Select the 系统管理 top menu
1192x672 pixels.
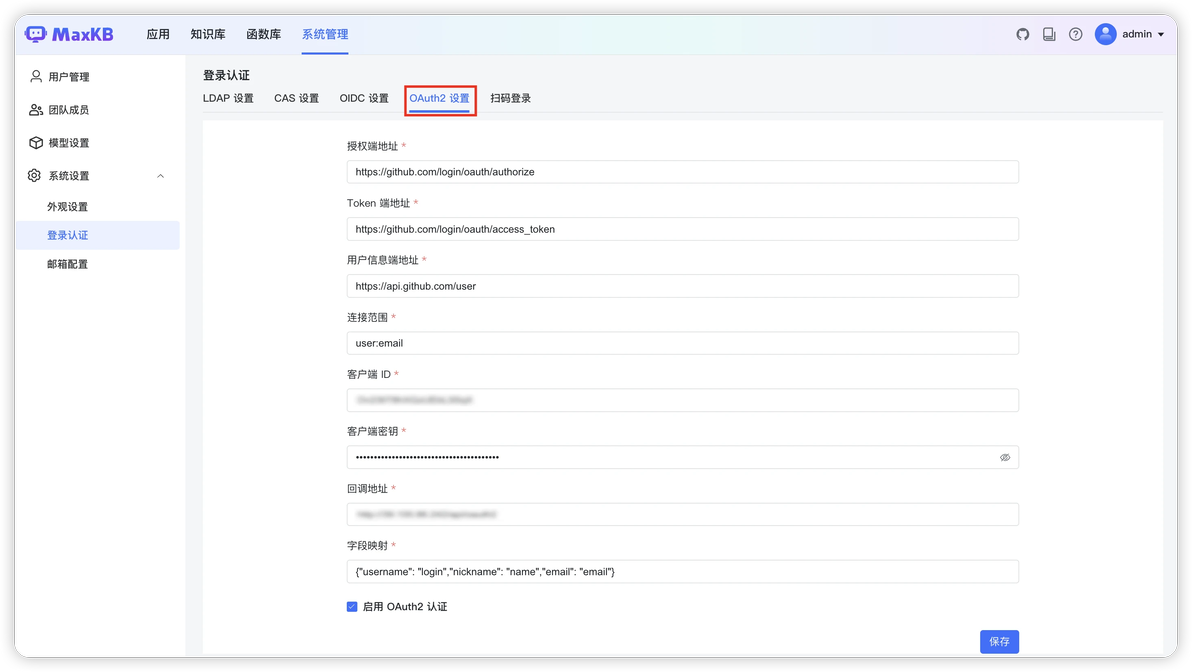click(x=325, y=34)
